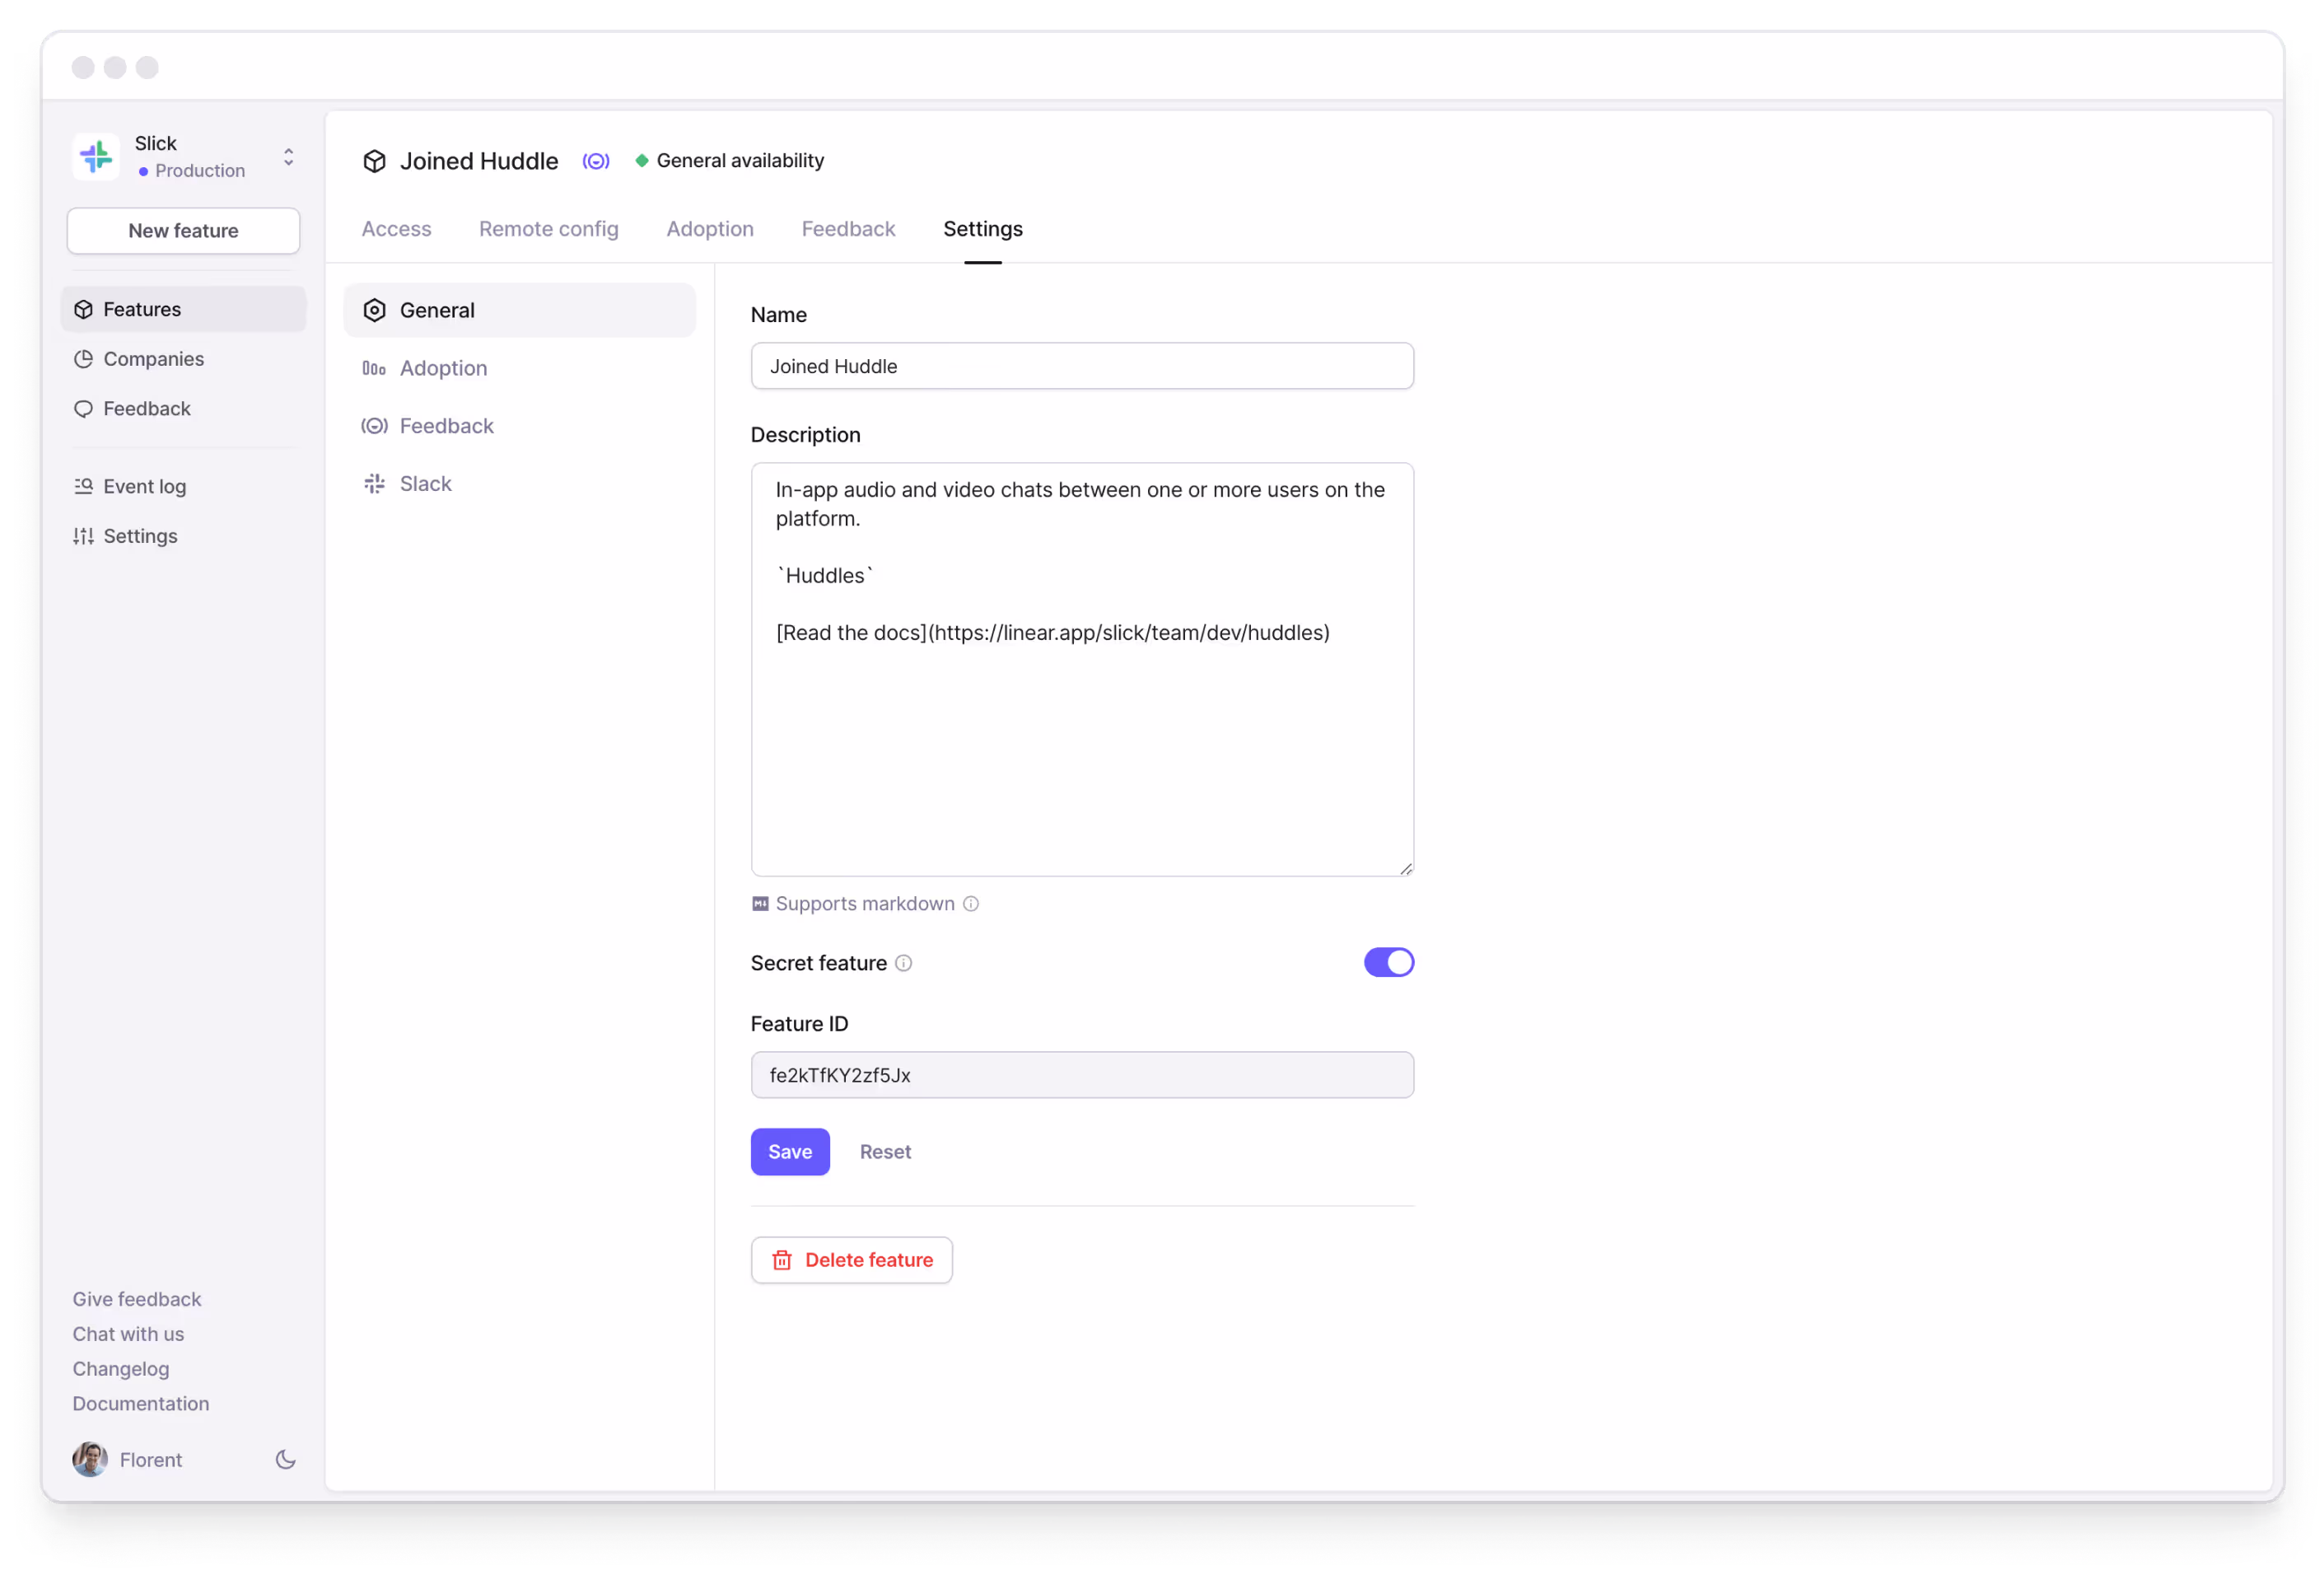Click the Name input field
The height and width of the screenshot is (1575, 2324).
(x=1083, y=367)
